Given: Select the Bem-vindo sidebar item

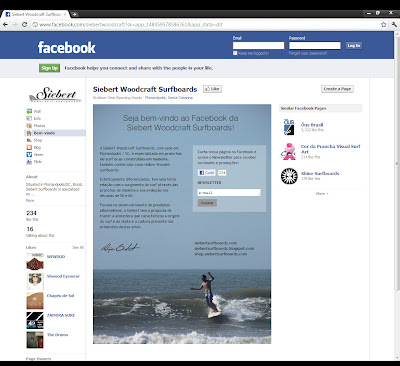Looking at the screenshot, I should pos(55,133).
